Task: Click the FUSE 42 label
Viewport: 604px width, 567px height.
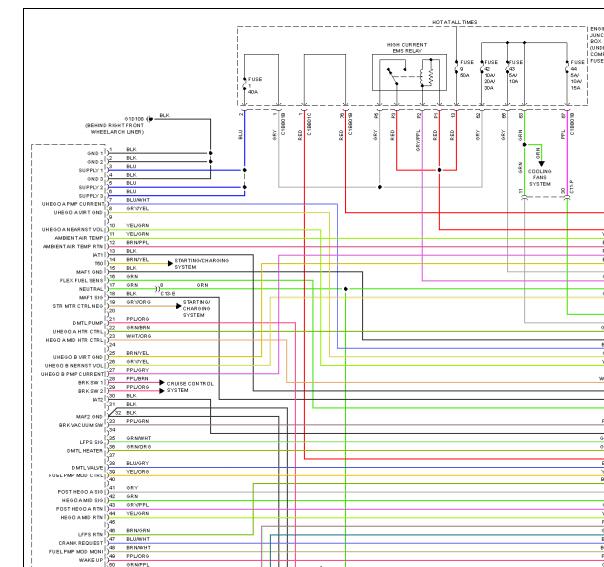Action: [x=491, y=75]
